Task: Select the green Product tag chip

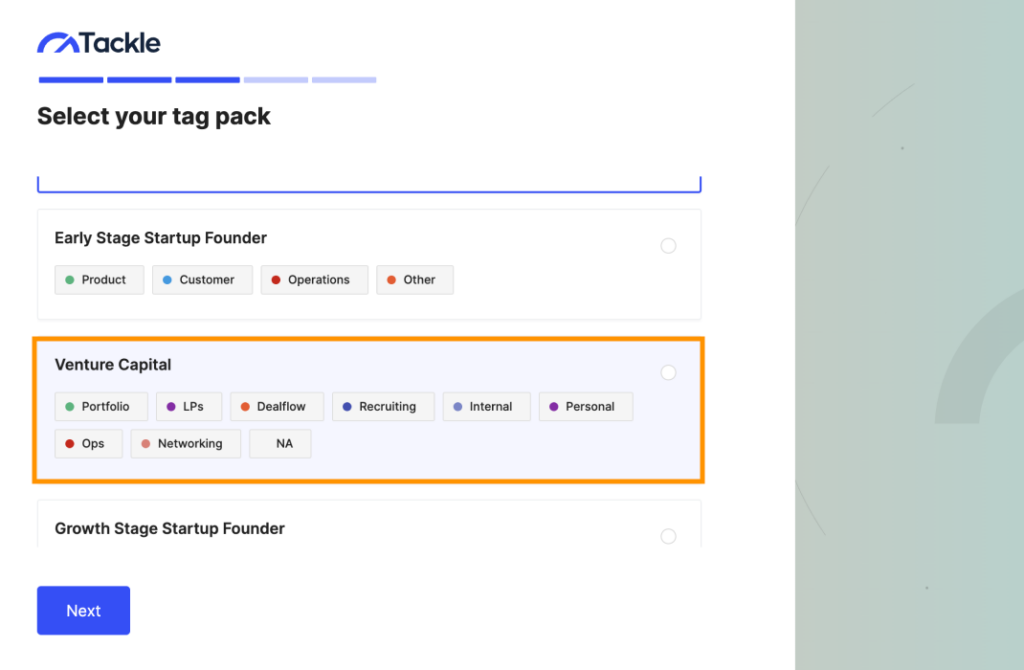Action: coord(99,279)
